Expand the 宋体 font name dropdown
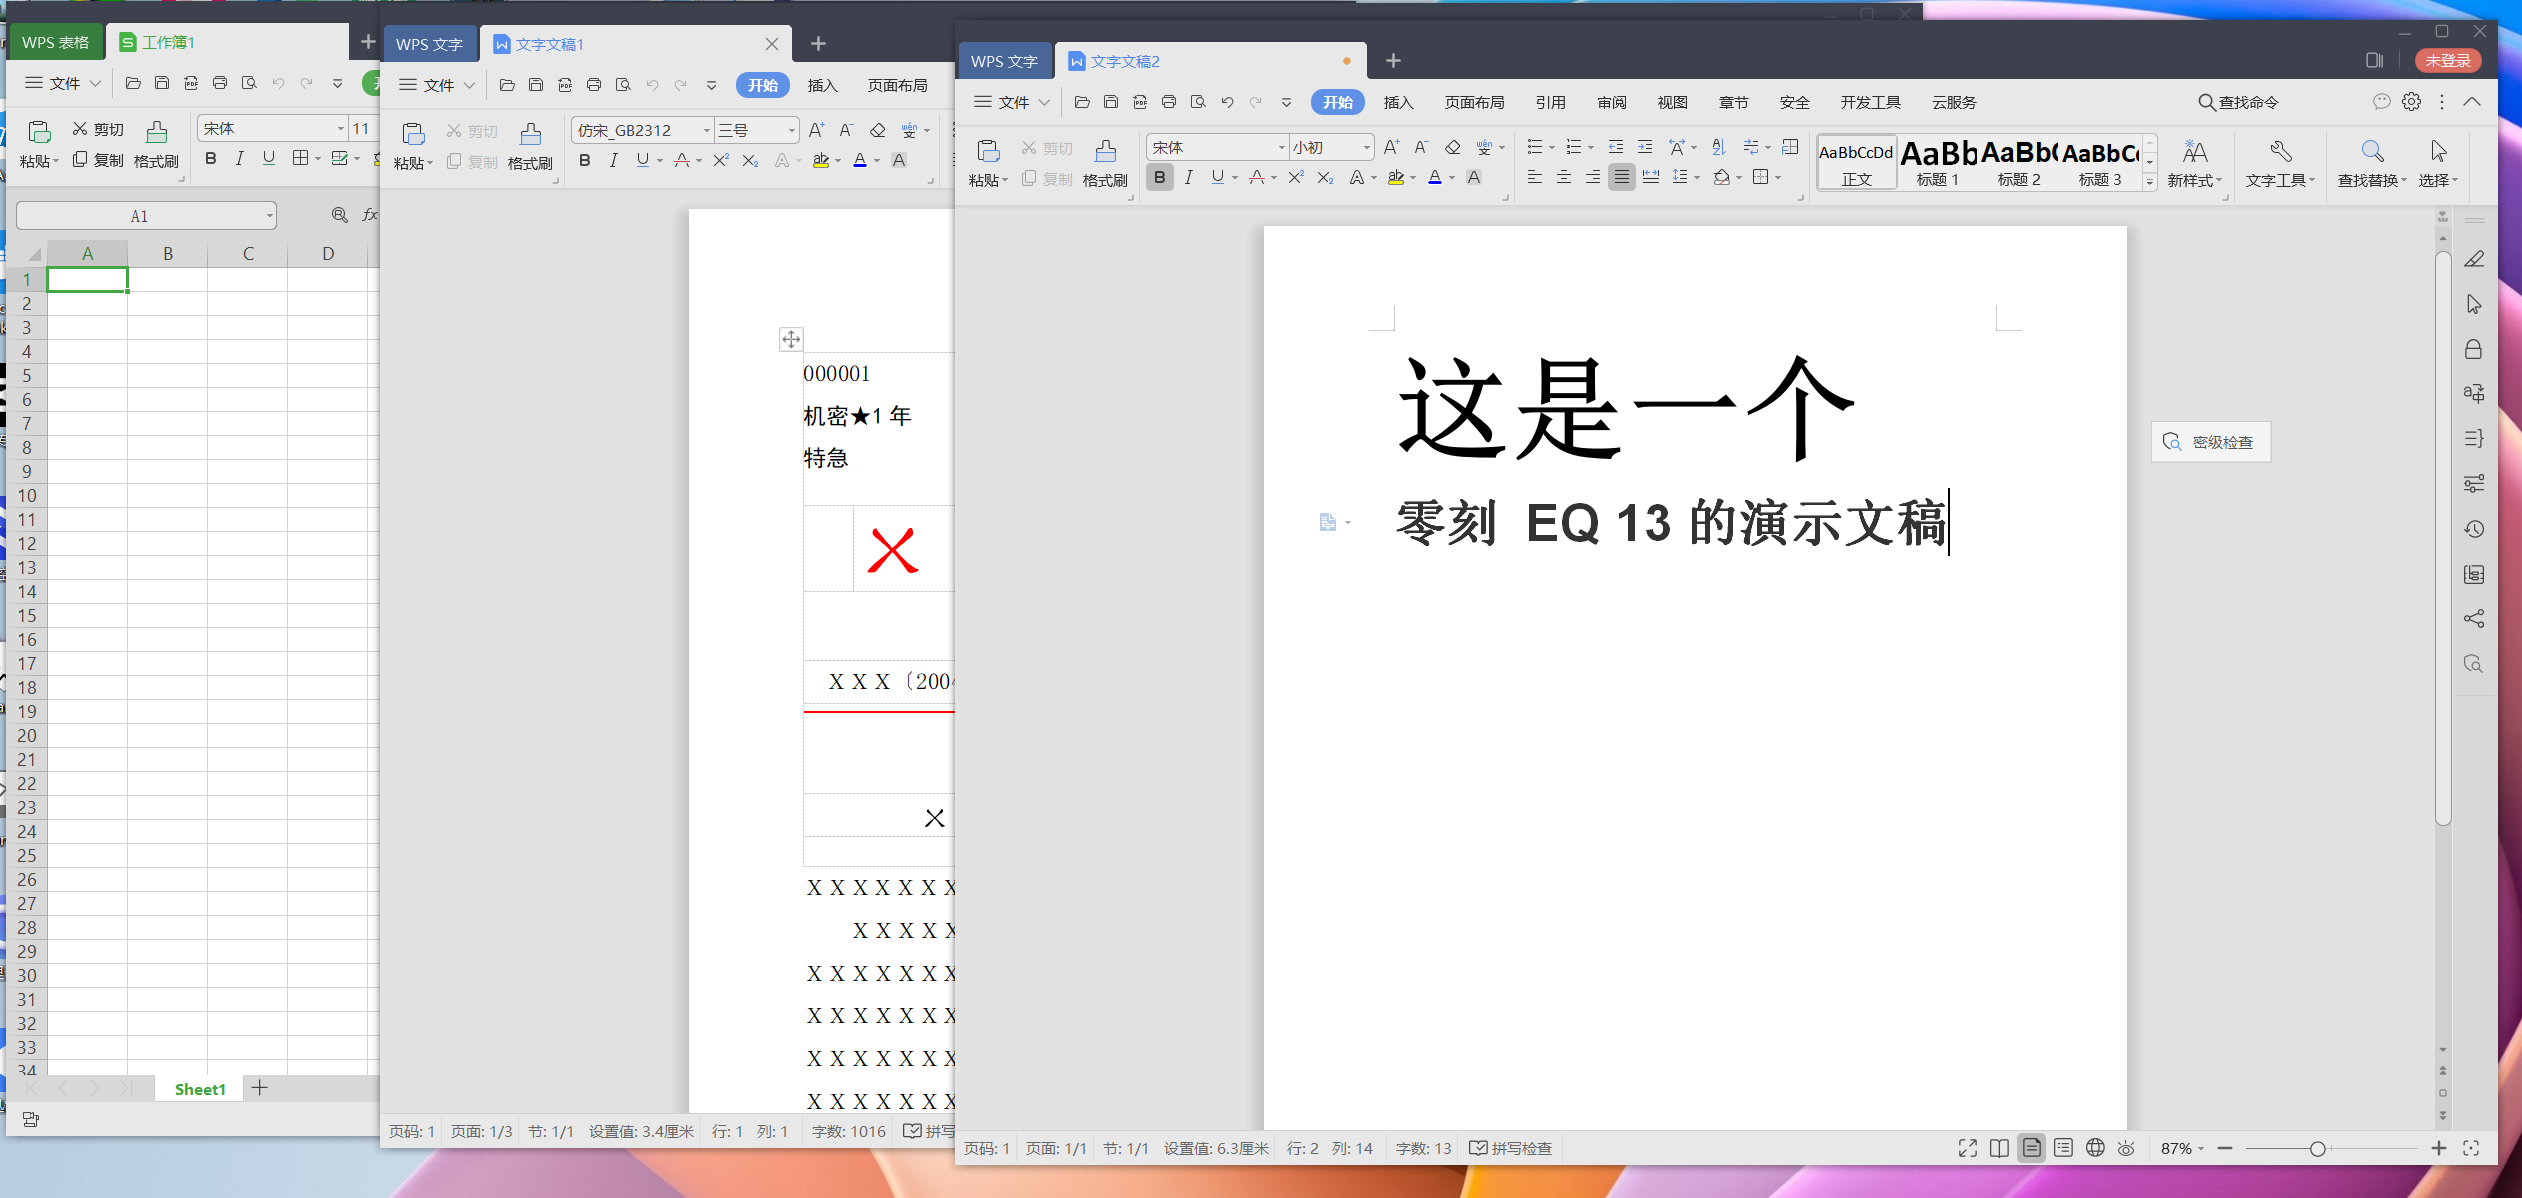 tap(1281, 147)
